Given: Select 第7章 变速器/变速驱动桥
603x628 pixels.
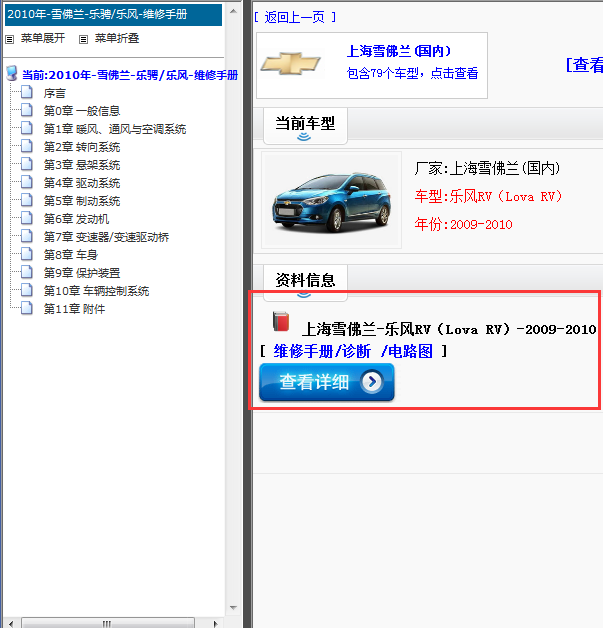Looking at the screenshot, I should click(x=107, y=237).
